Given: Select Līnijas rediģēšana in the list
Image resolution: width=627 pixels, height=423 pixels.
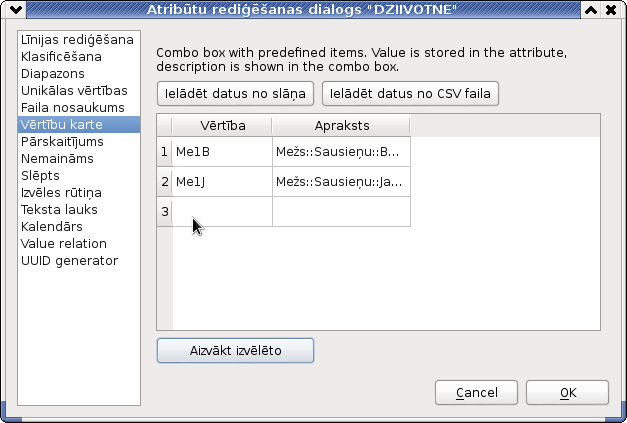Looking at the screenshot, I should pos(79,40).
